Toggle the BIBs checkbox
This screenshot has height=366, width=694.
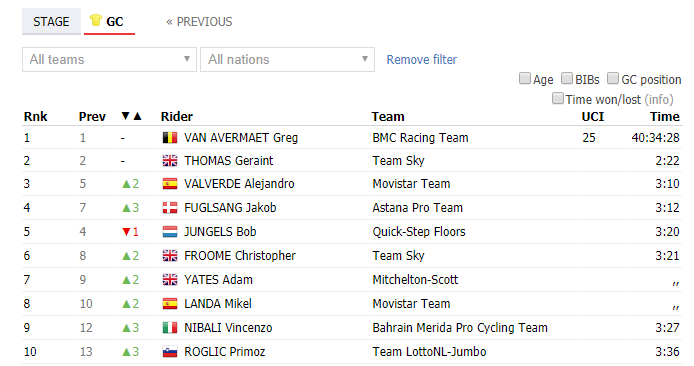tap(567, 78)
